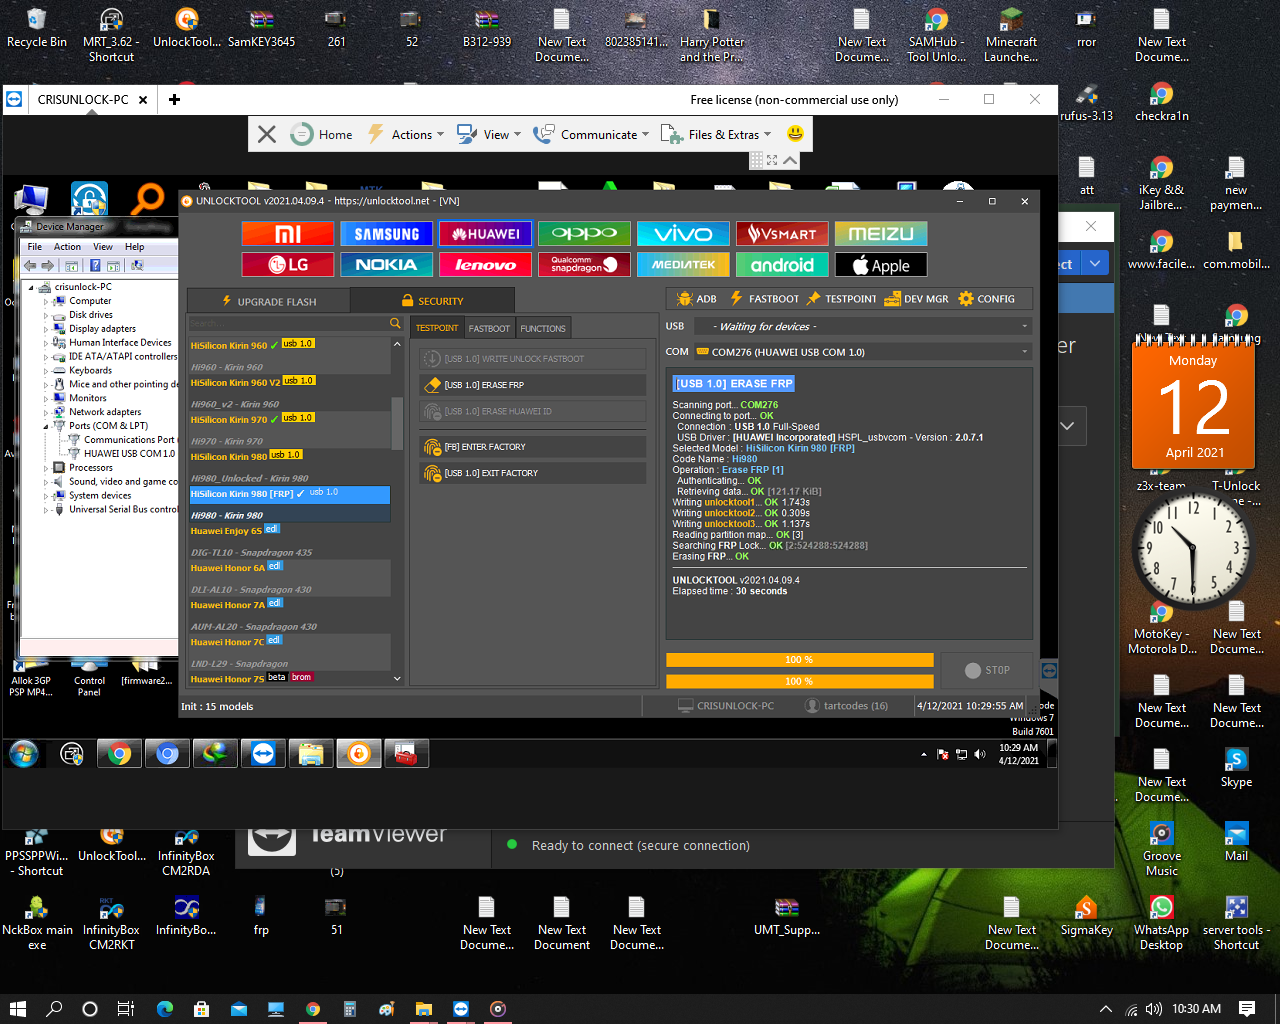This screenshot has height=1024, width=1280.
Task: Click [USB 1.0] EXIT FACTORY button
Action: coord(532,473)
